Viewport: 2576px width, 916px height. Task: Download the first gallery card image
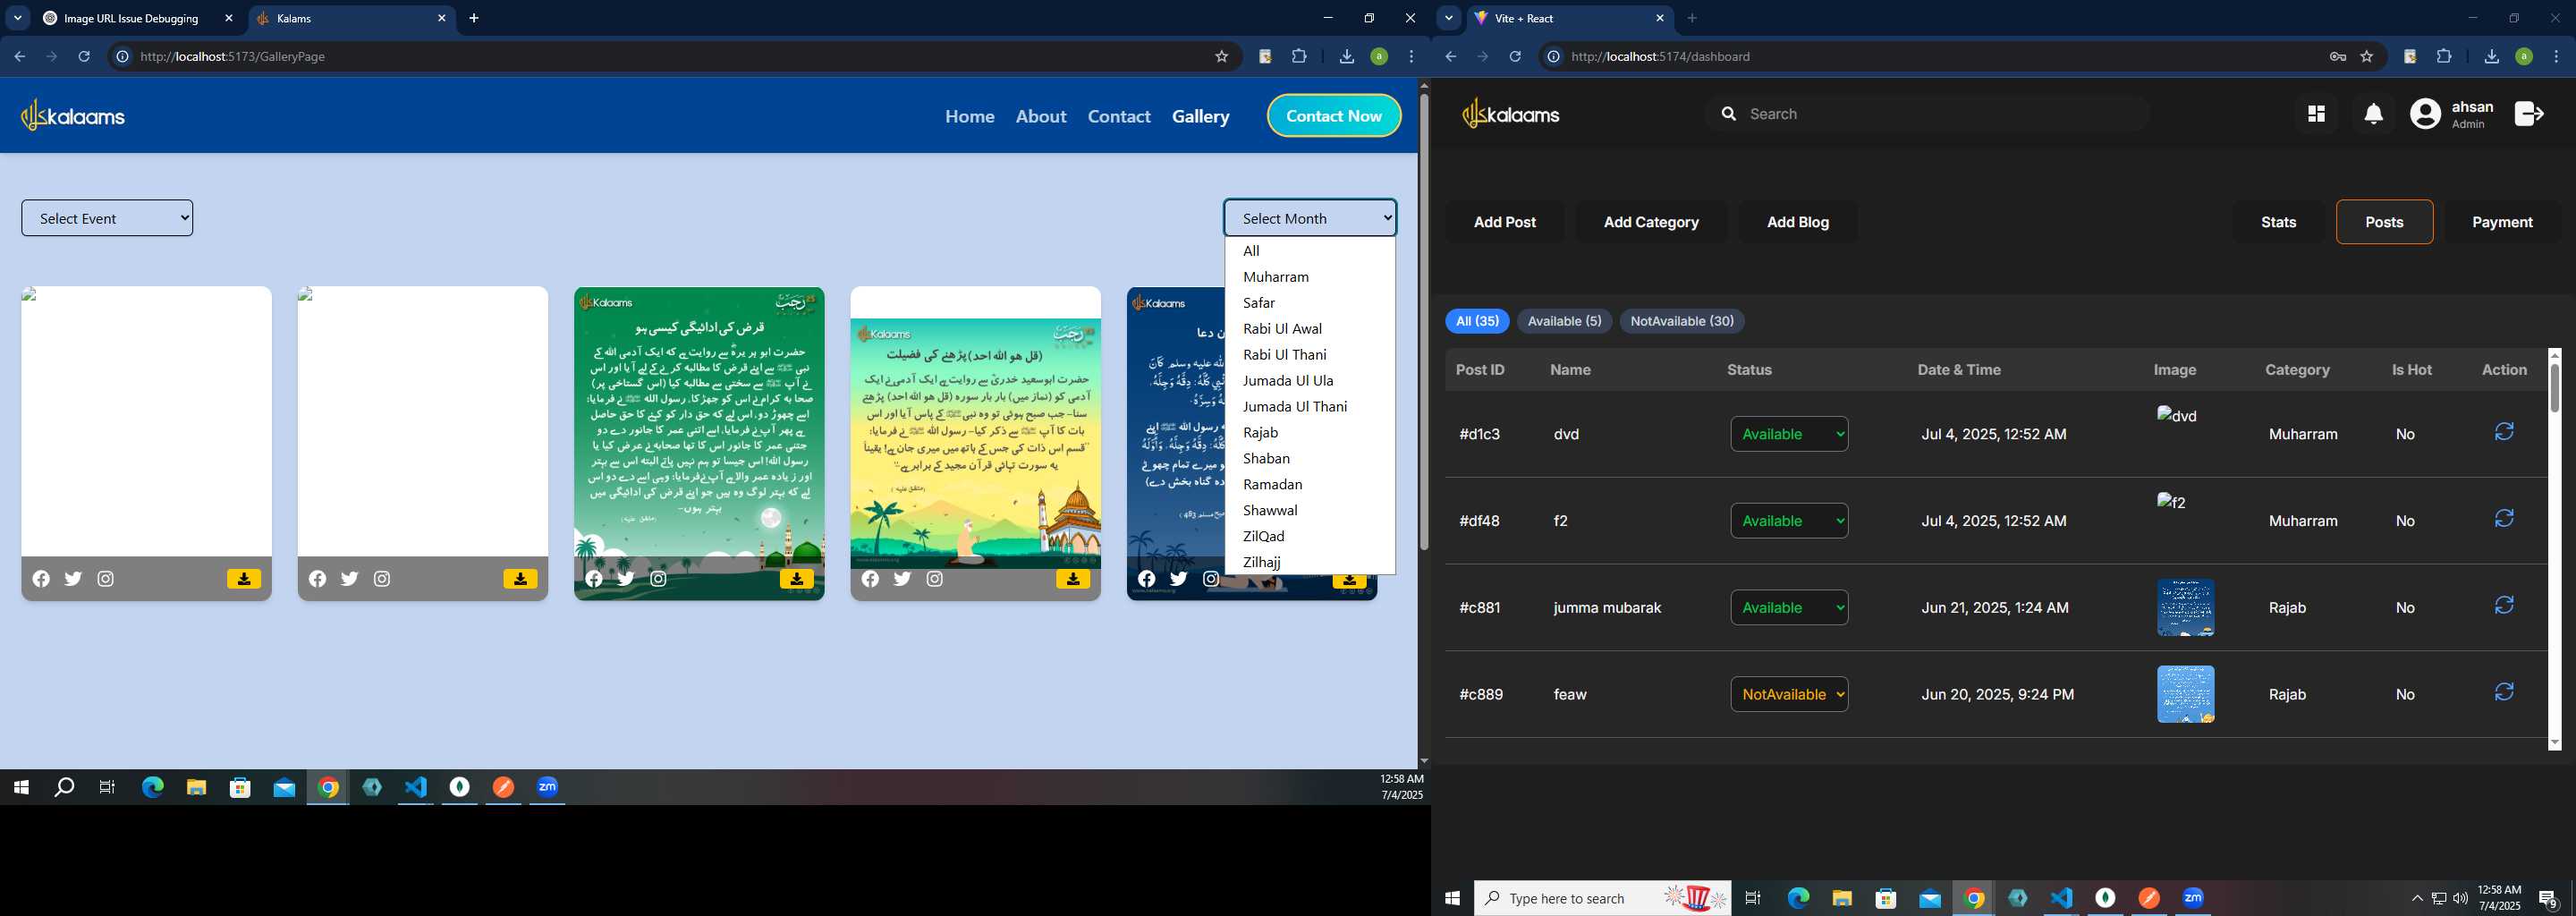(x=244, y=579)
